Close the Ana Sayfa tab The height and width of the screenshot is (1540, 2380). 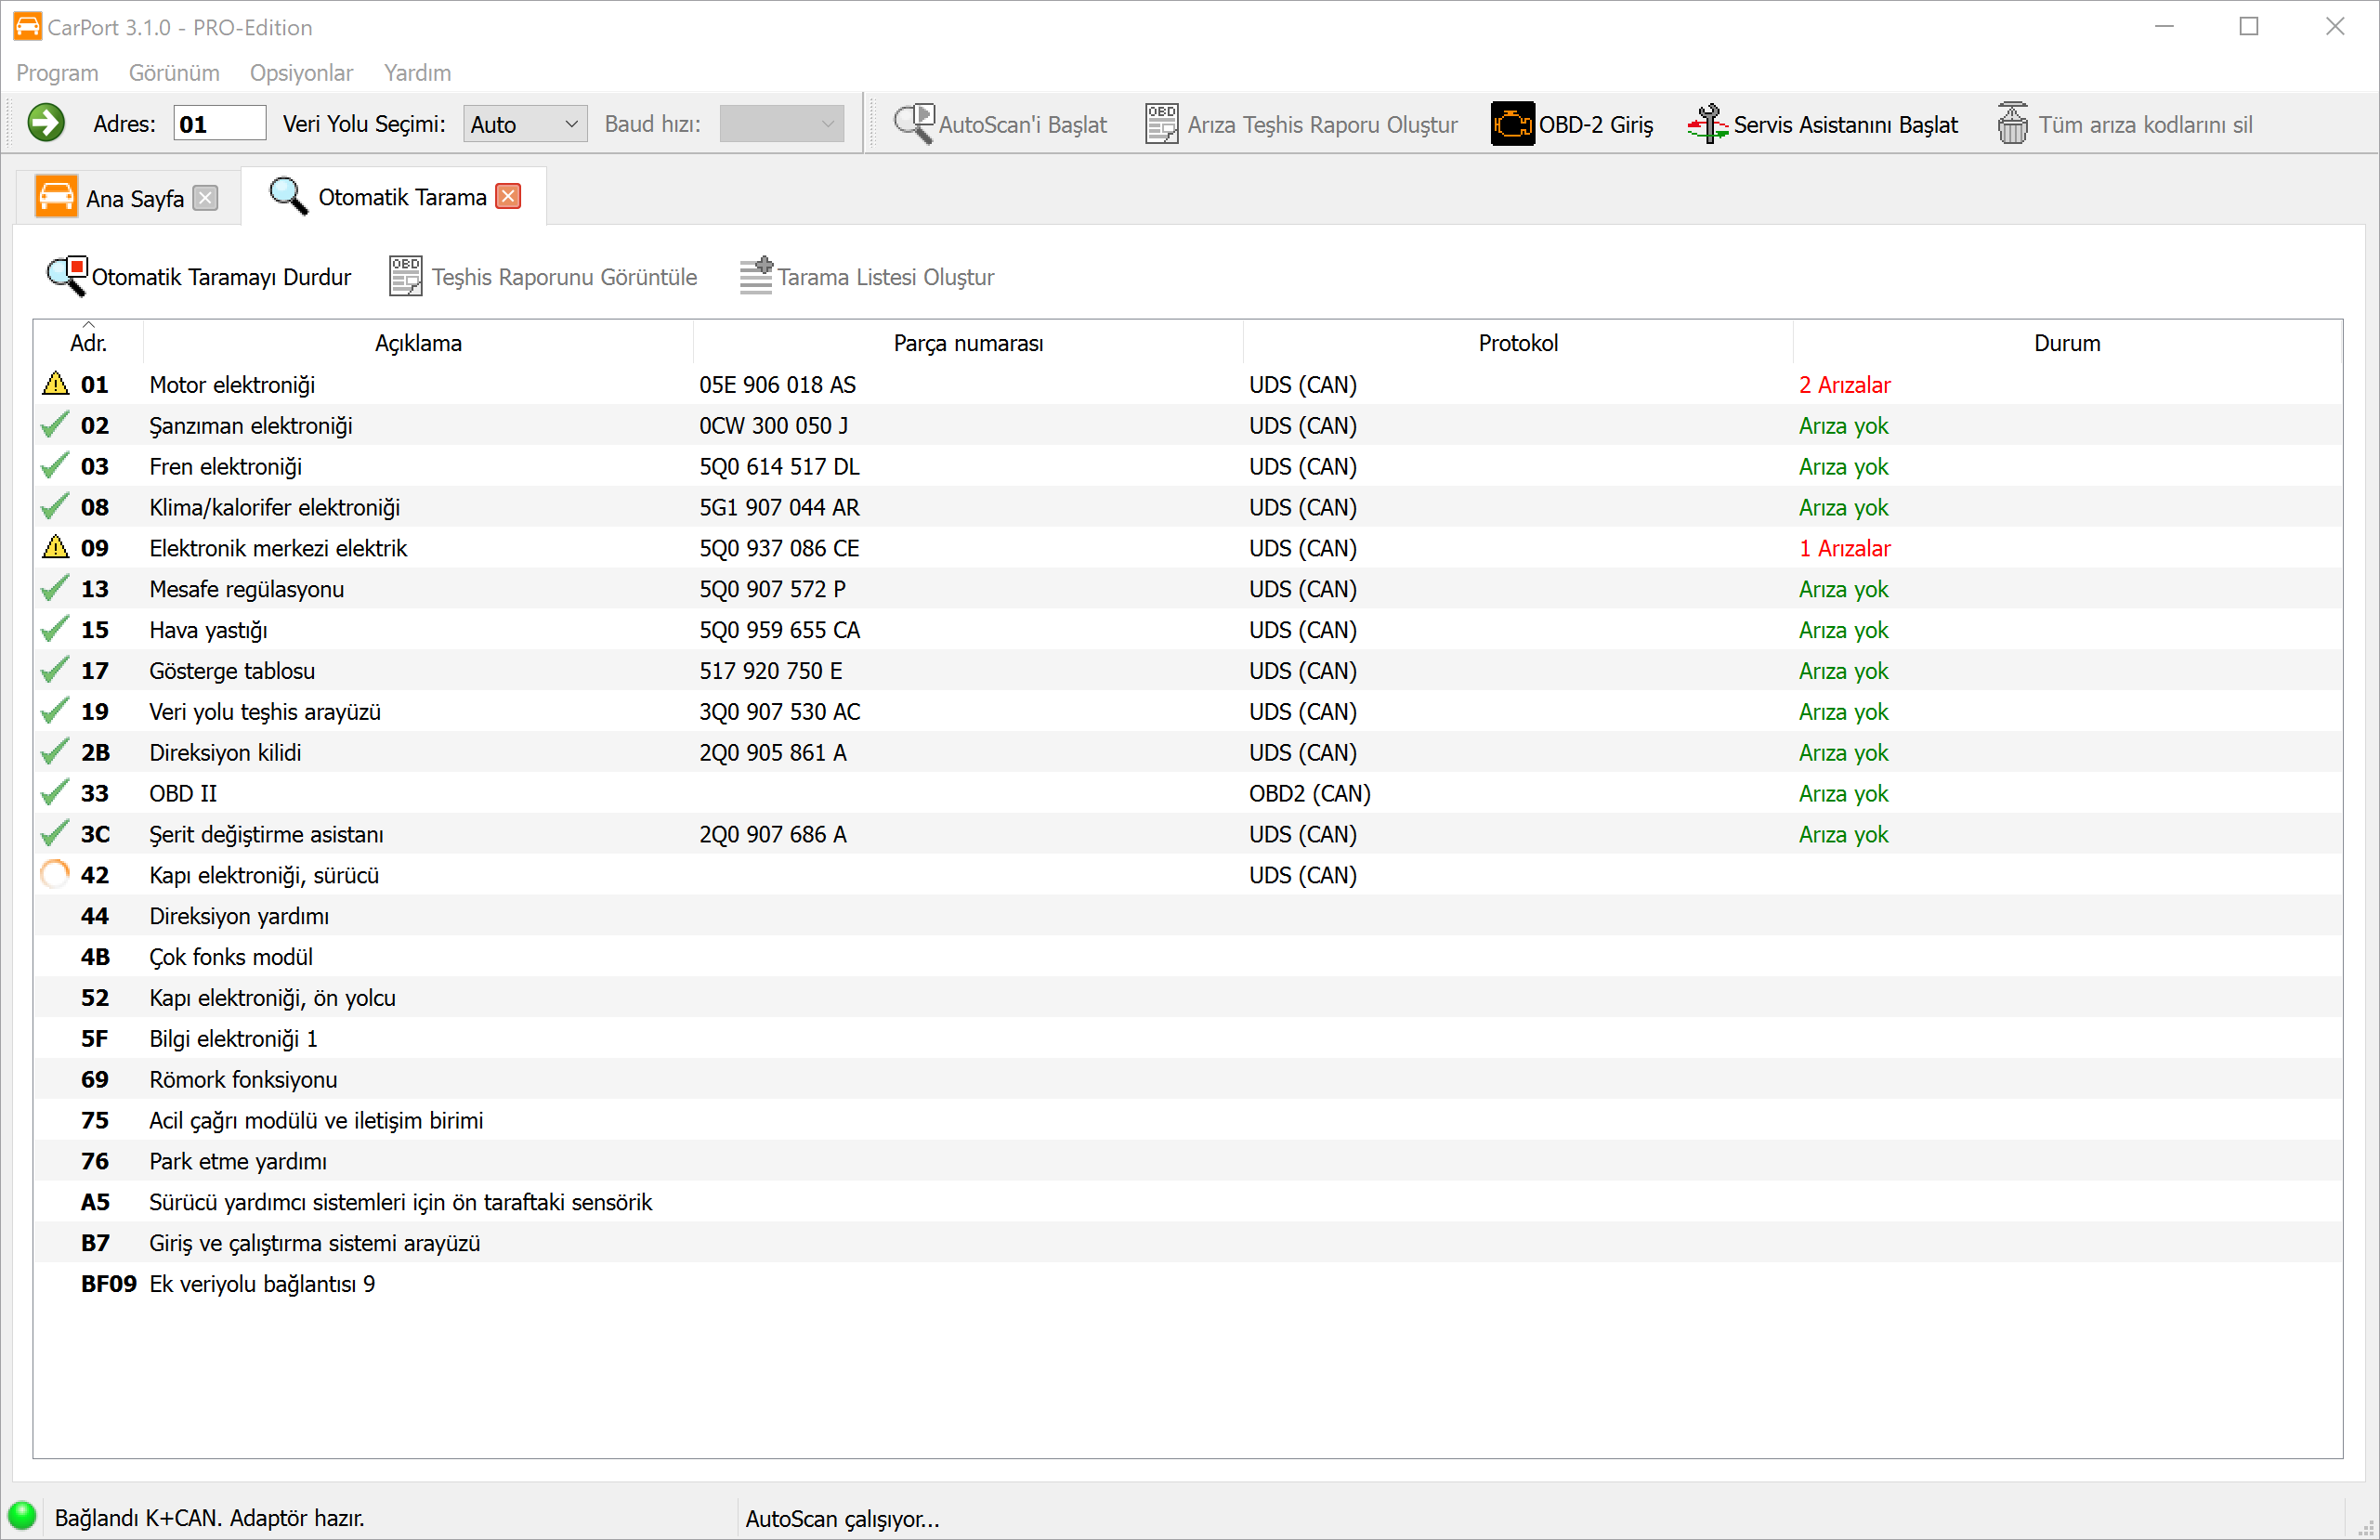tap(205, 198)
